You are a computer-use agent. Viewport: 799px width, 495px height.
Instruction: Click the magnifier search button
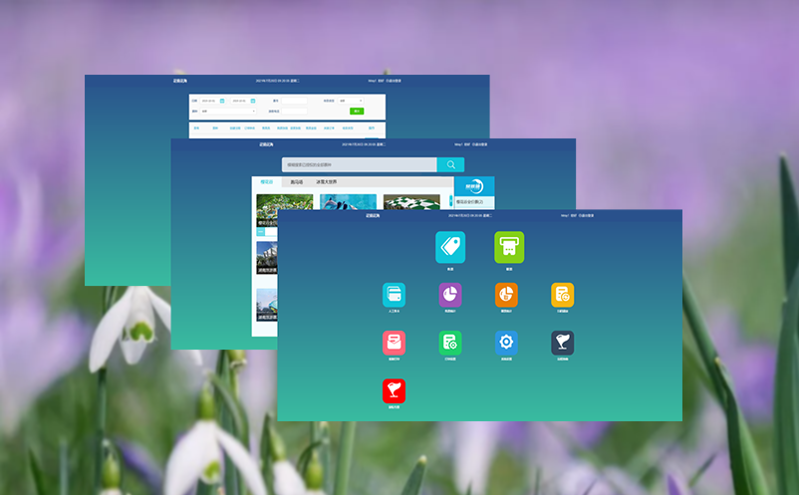[x=451, y=165]
